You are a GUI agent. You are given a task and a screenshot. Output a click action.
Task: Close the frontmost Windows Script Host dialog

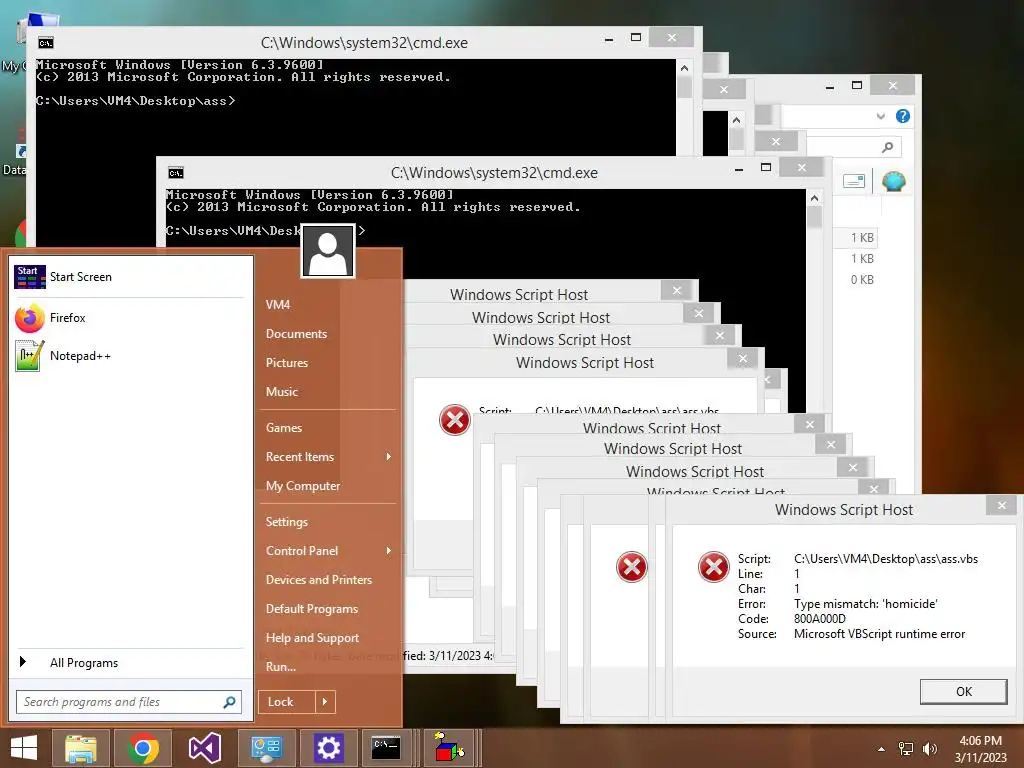(1002, 505)
